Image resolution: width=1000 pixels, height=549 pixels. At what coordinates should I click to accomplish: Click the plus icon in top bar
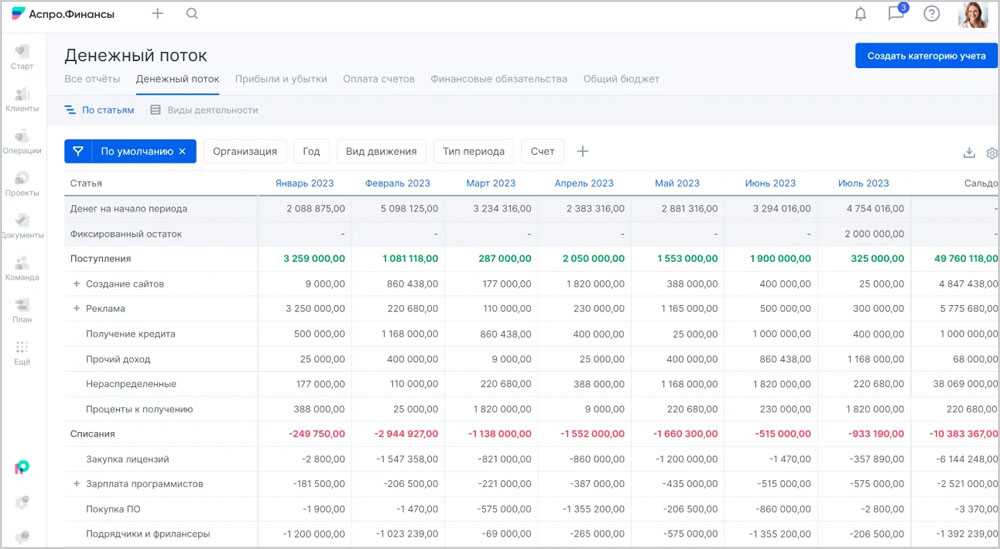157,14
